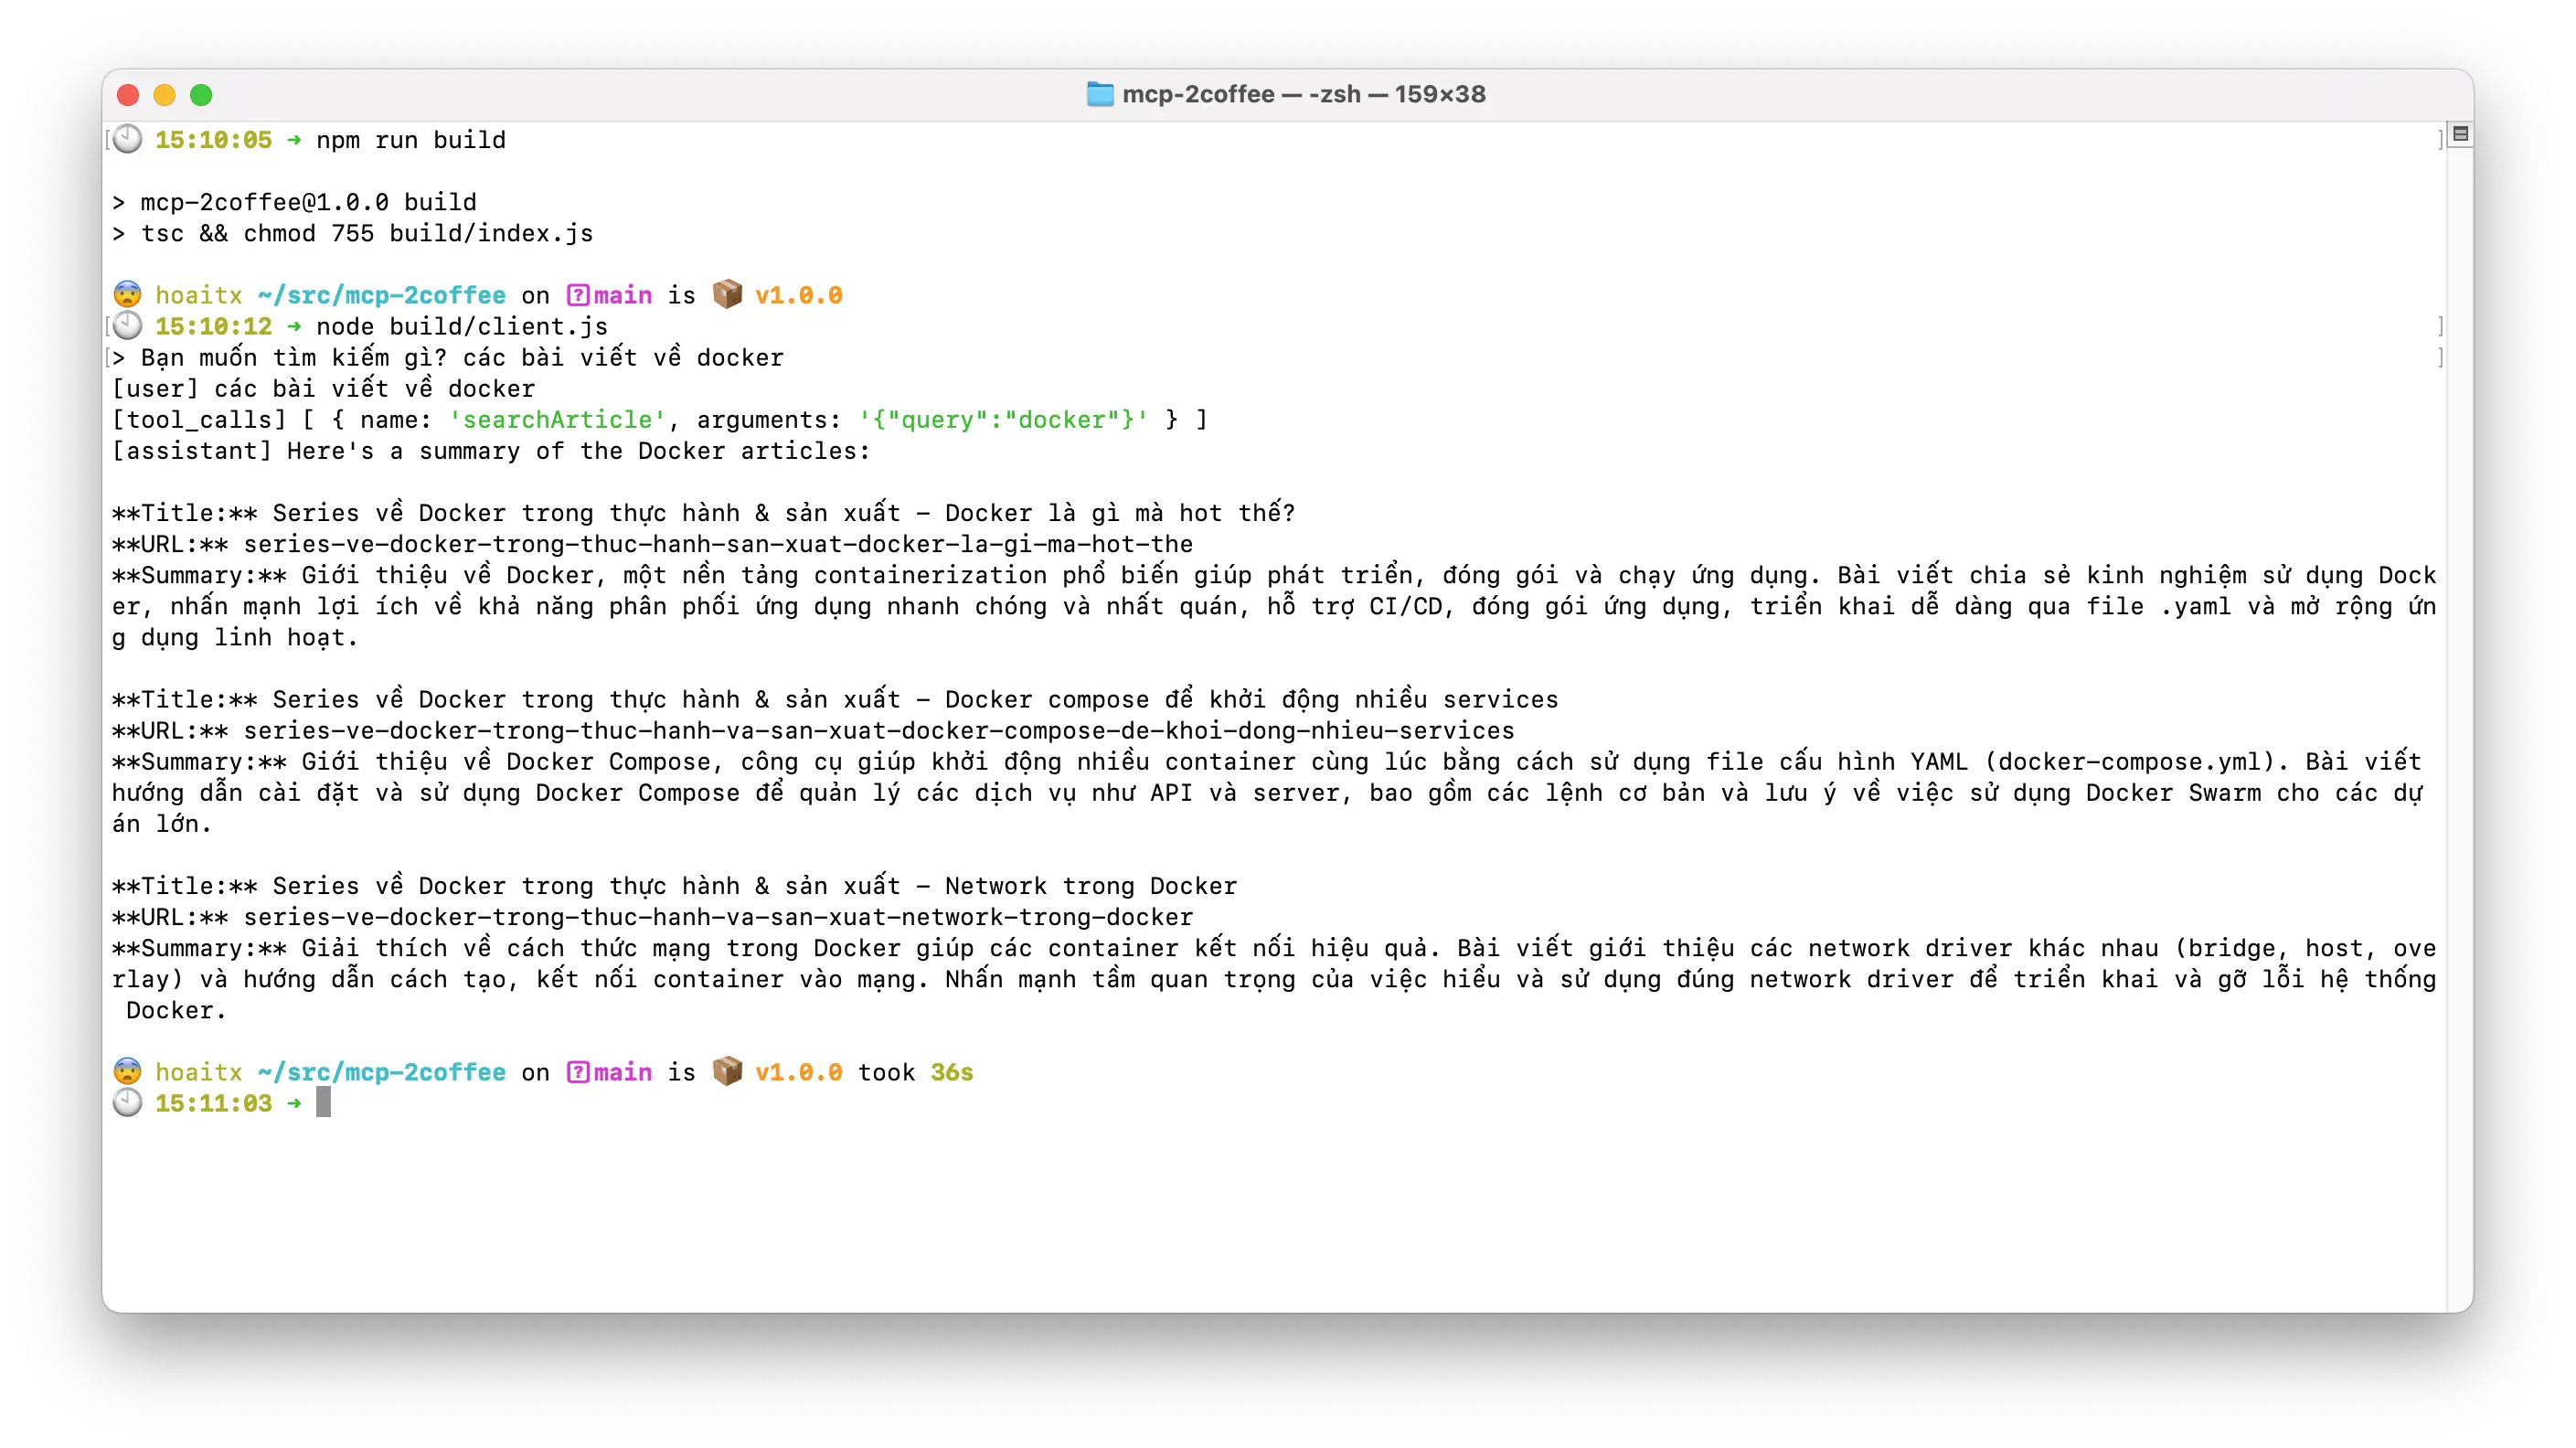Click the 'searchArticle' green string text

tap(557, 420)
